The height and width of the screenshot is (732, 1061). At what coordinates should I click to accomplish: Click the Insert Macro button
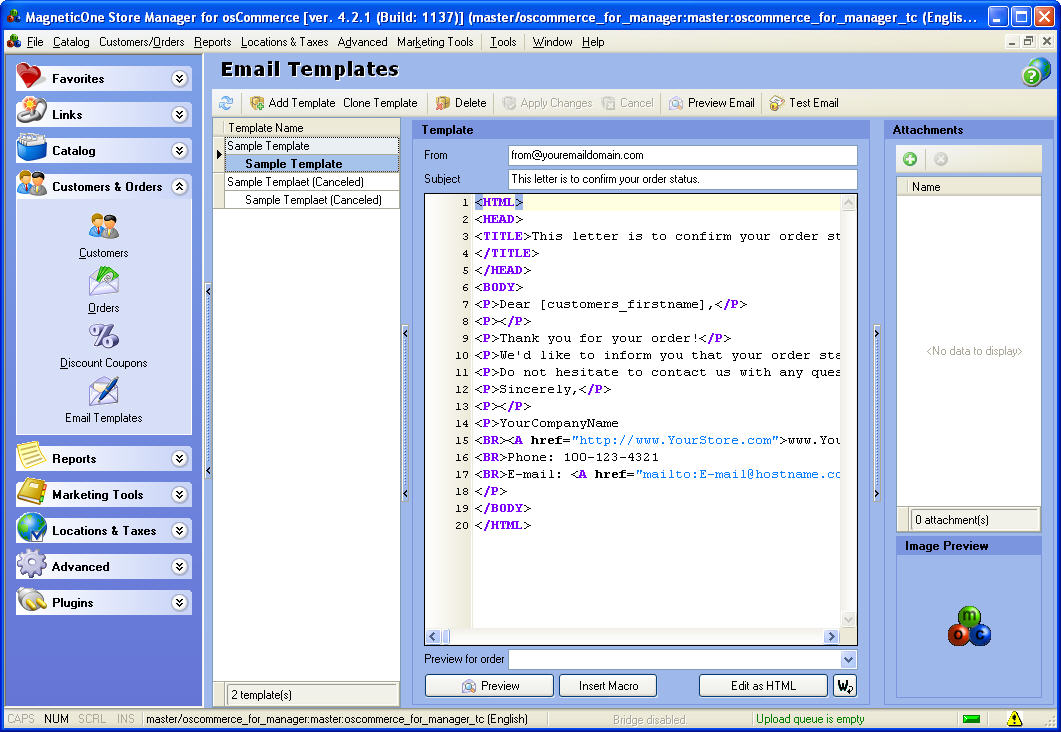coord(608,685)
